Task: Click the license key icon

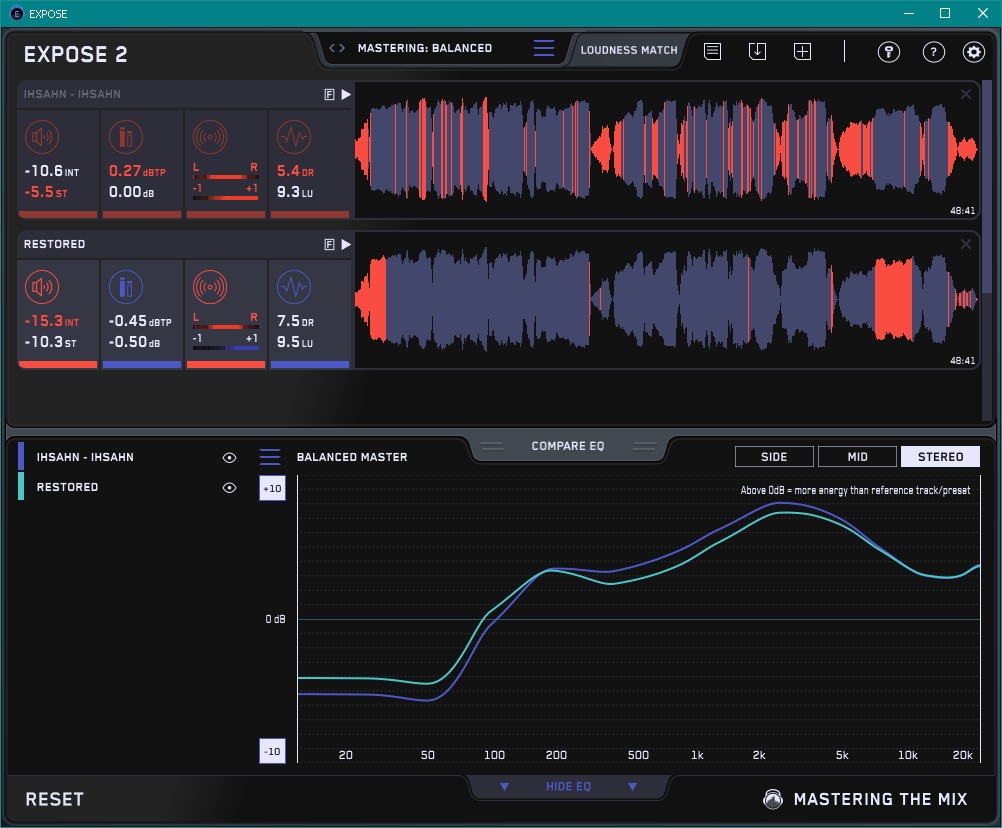Action: tap(889, 52)
